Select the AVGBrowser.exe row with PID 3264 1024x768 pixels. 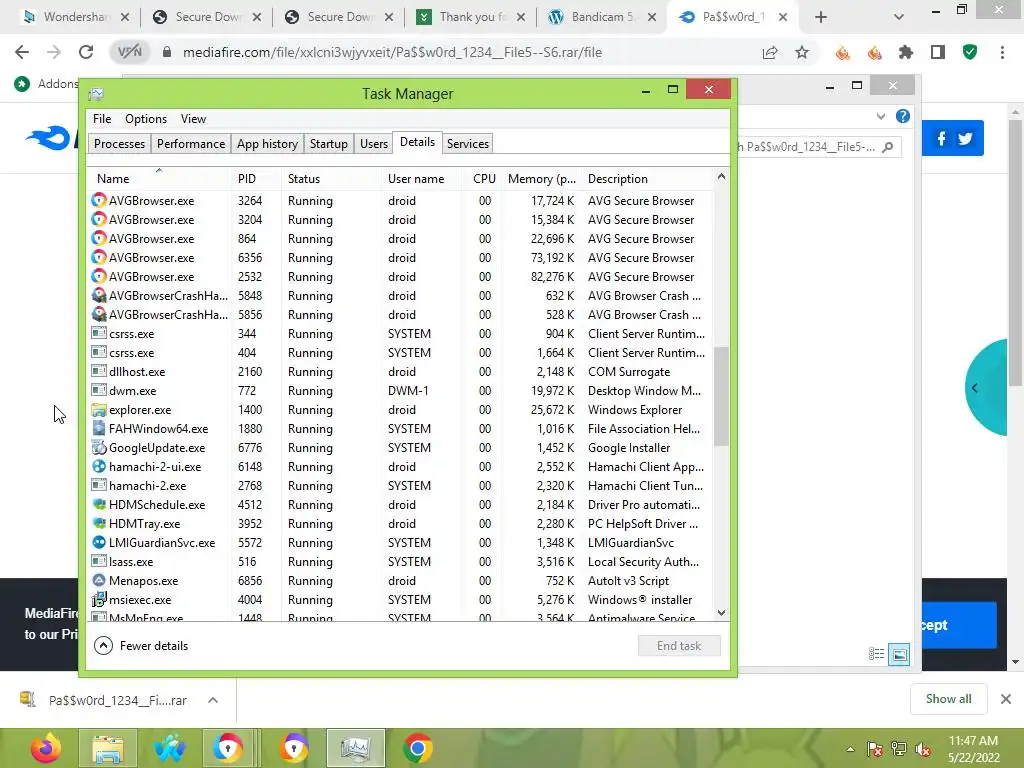[x=401, y=200]
